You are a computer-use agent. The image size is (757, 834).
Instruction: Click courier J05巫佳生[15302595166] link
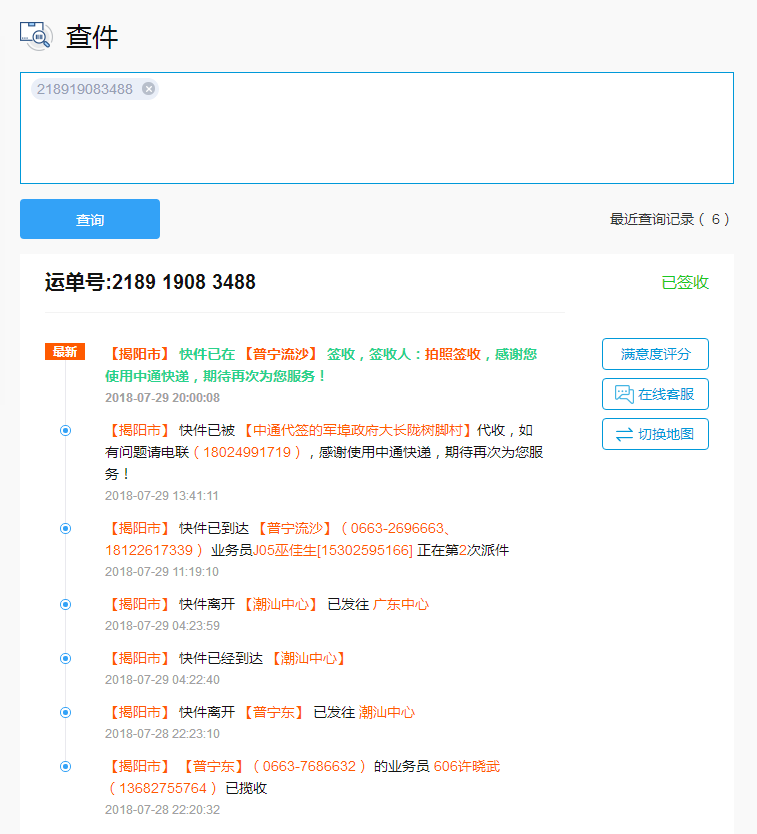pos(332,550)
